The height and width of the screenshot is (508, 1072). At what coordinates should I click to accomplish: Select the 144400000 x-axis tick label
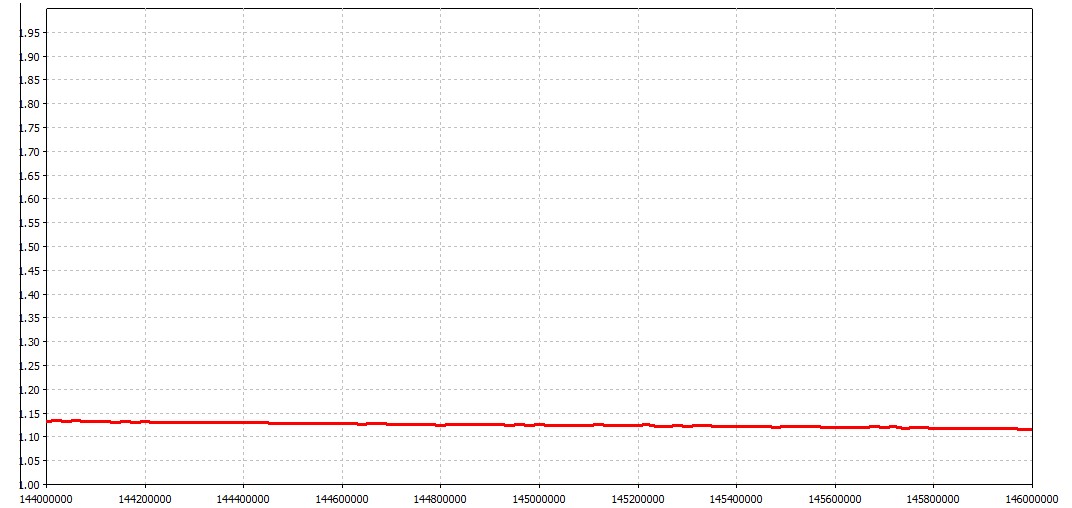tap(243, 496)
